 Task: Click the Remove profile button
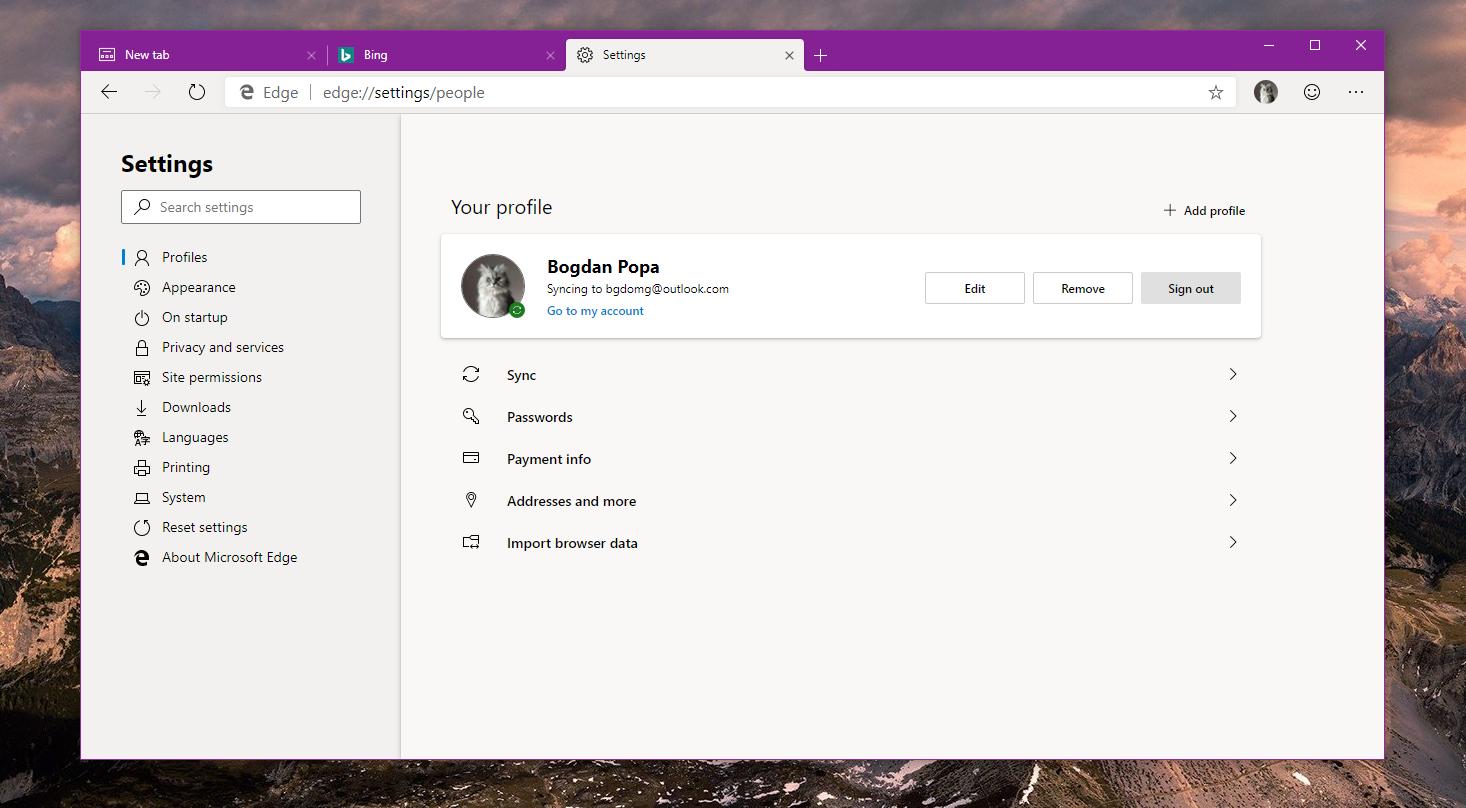point(1082,288)
